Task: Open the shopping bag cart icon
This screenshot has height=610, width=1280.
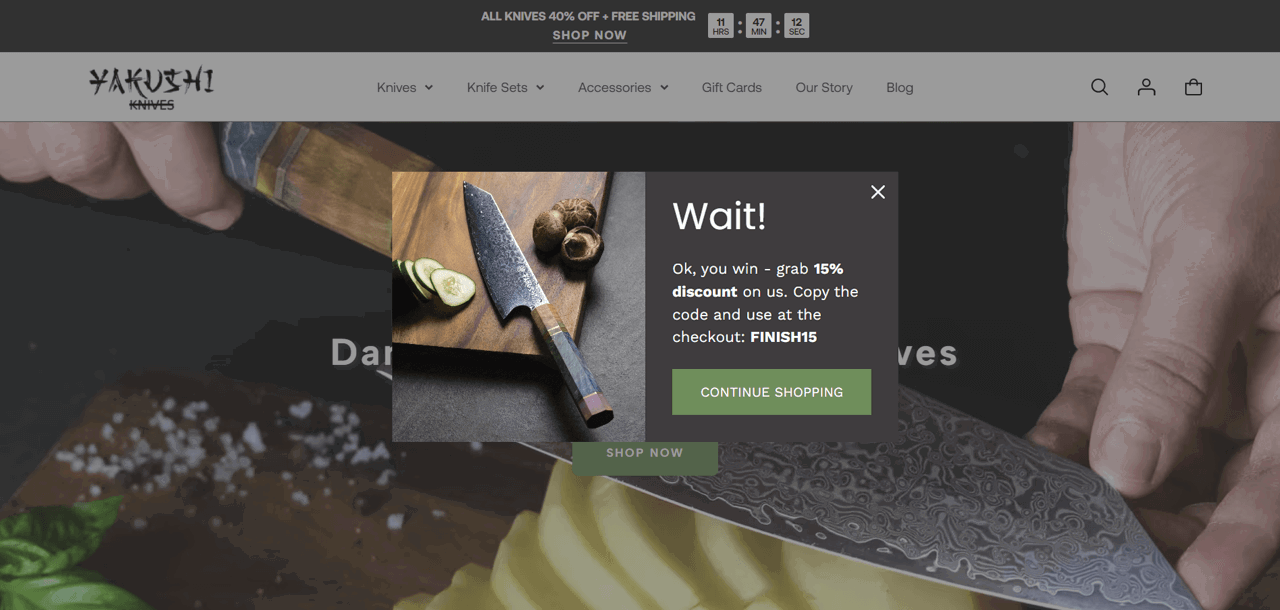Action: (1193, 87)
